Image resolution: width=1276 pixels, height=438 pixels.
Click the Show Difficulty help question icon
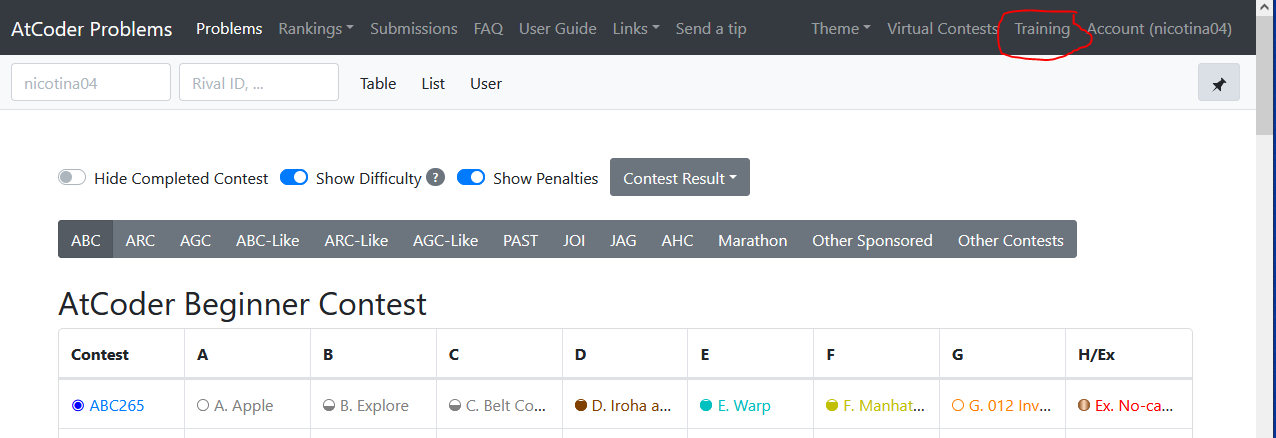435,178
